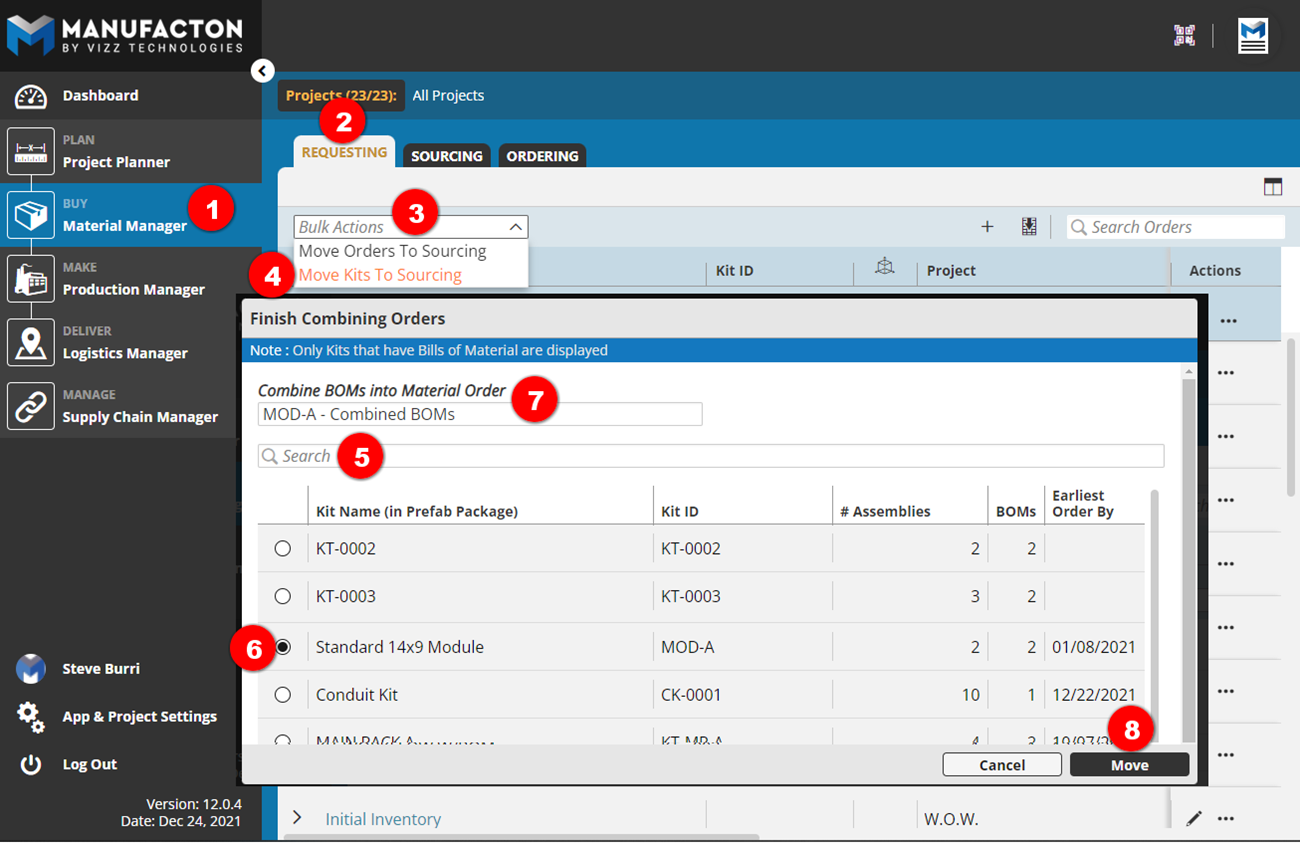This screenshot has width=1300, height=843.
Task: Switch to the SOURCING tab
Action: point(446,156)
